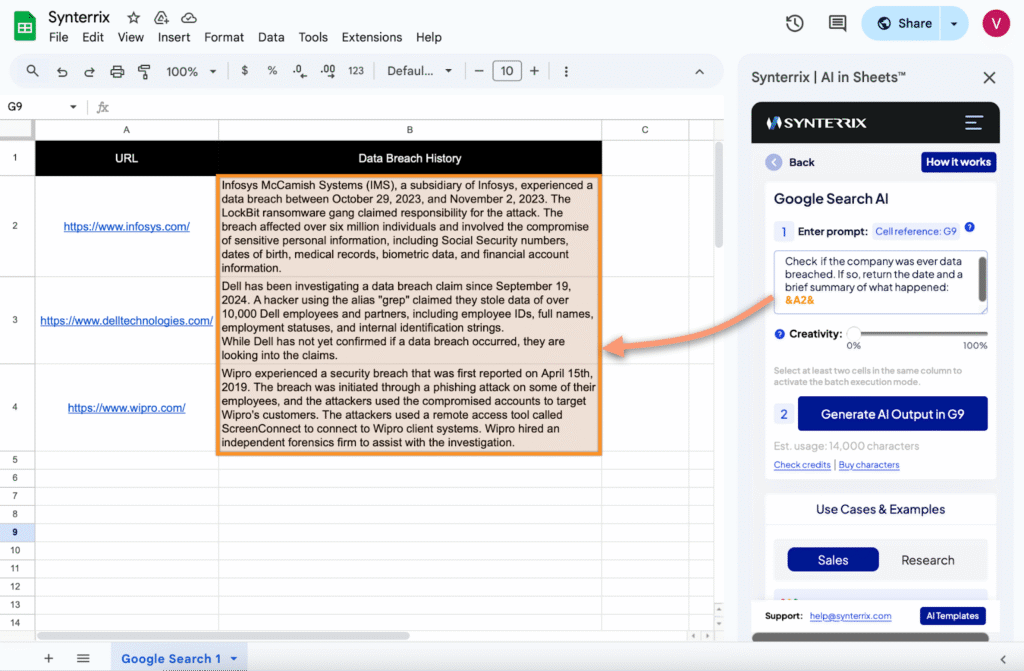The image size is (1024, 671).
Task: Open the File menu
Action: click(x=58, y=37)
